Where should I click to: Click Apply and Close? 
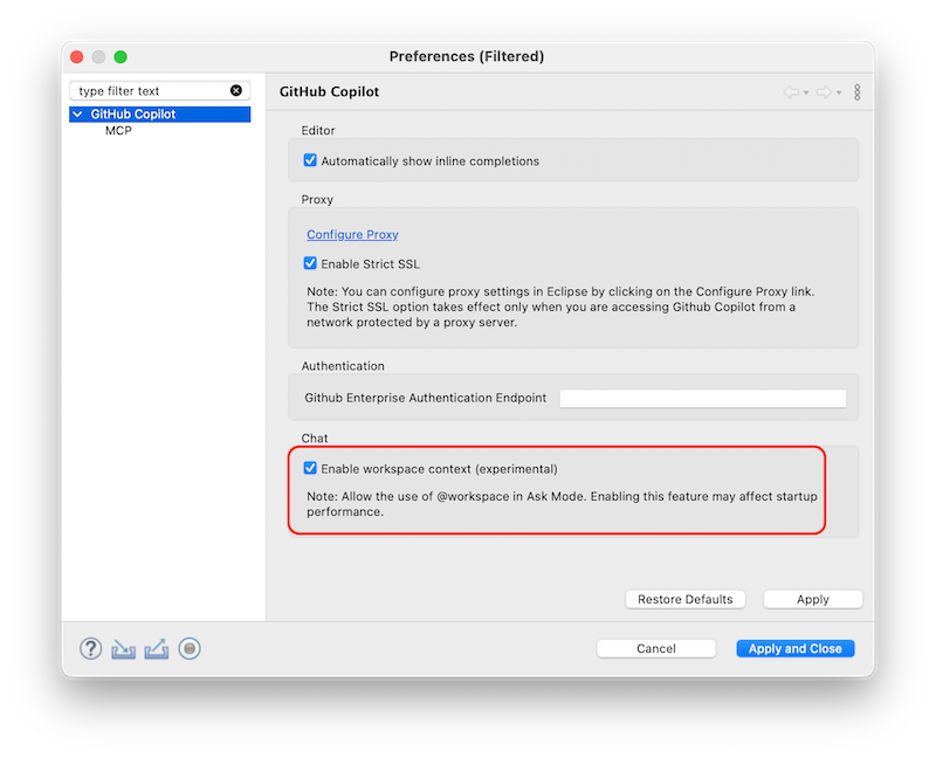click(x=795, y=649)
